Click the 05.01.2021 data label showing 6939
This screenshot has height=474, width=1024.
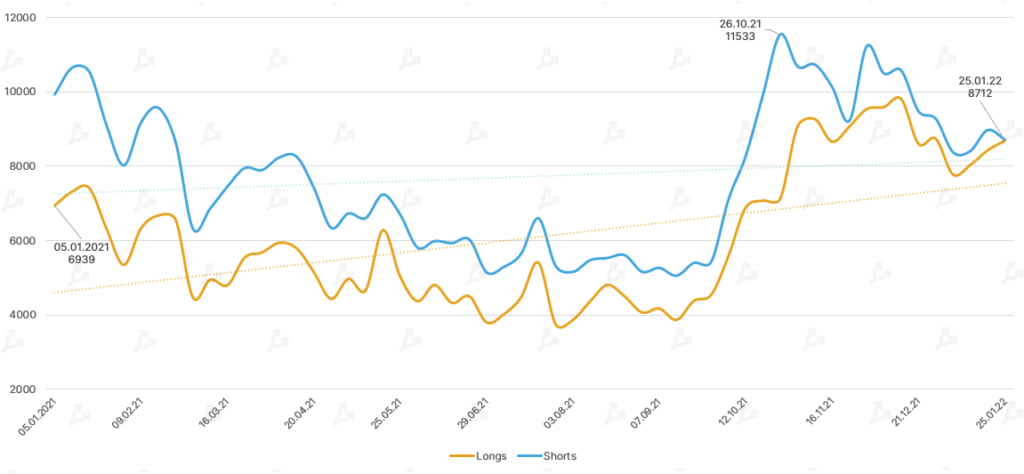84,251
